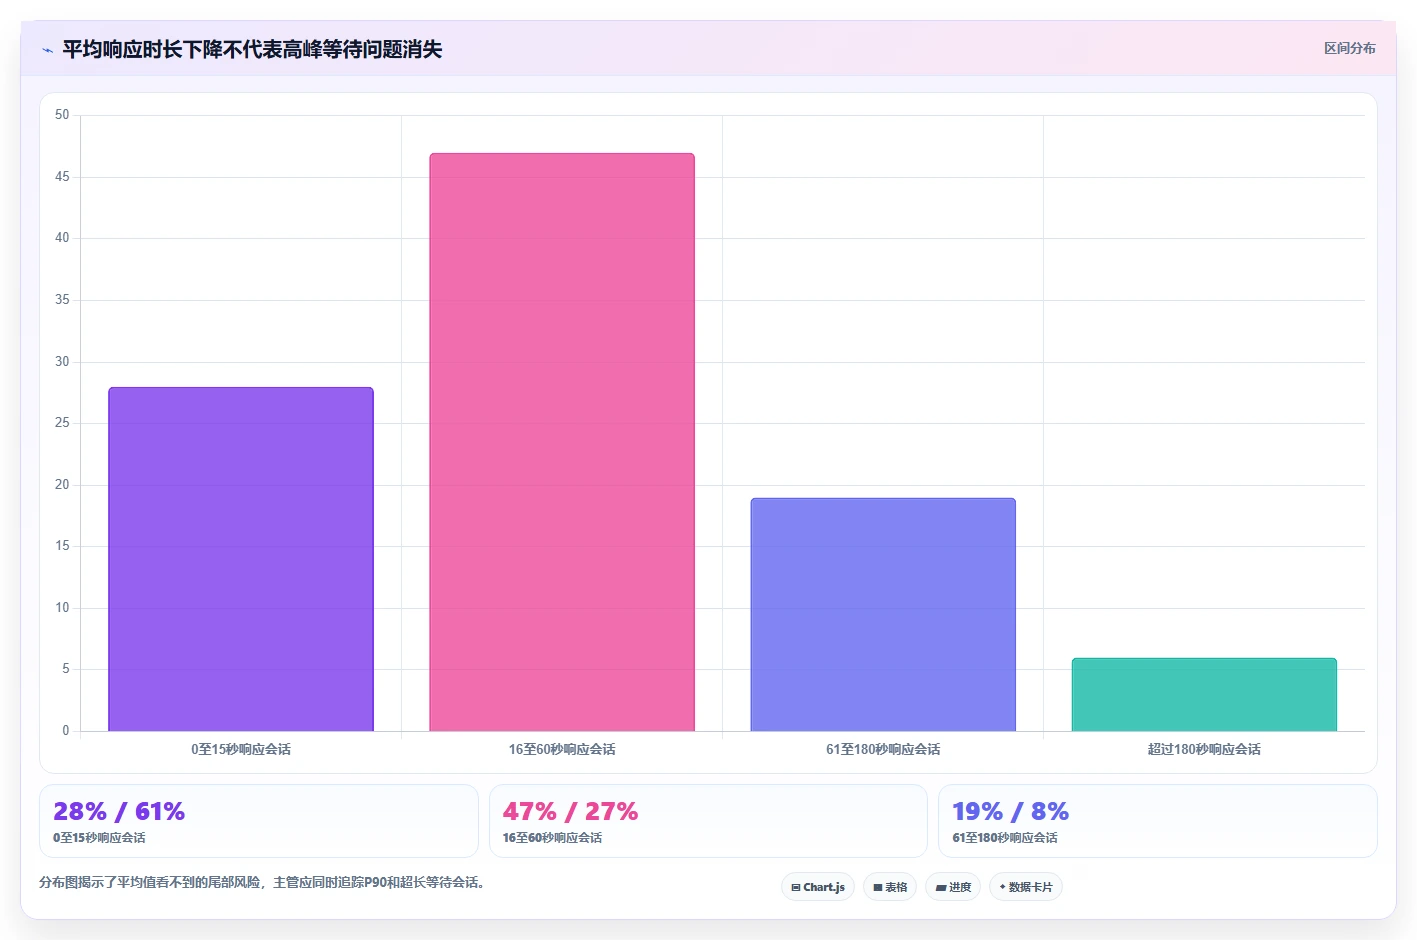Select the Chart.js tag chip

click(x=818, y=887)
